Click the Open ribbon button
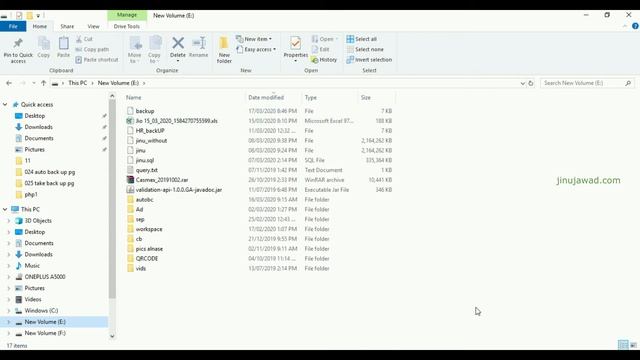 [x=325, y=39]
